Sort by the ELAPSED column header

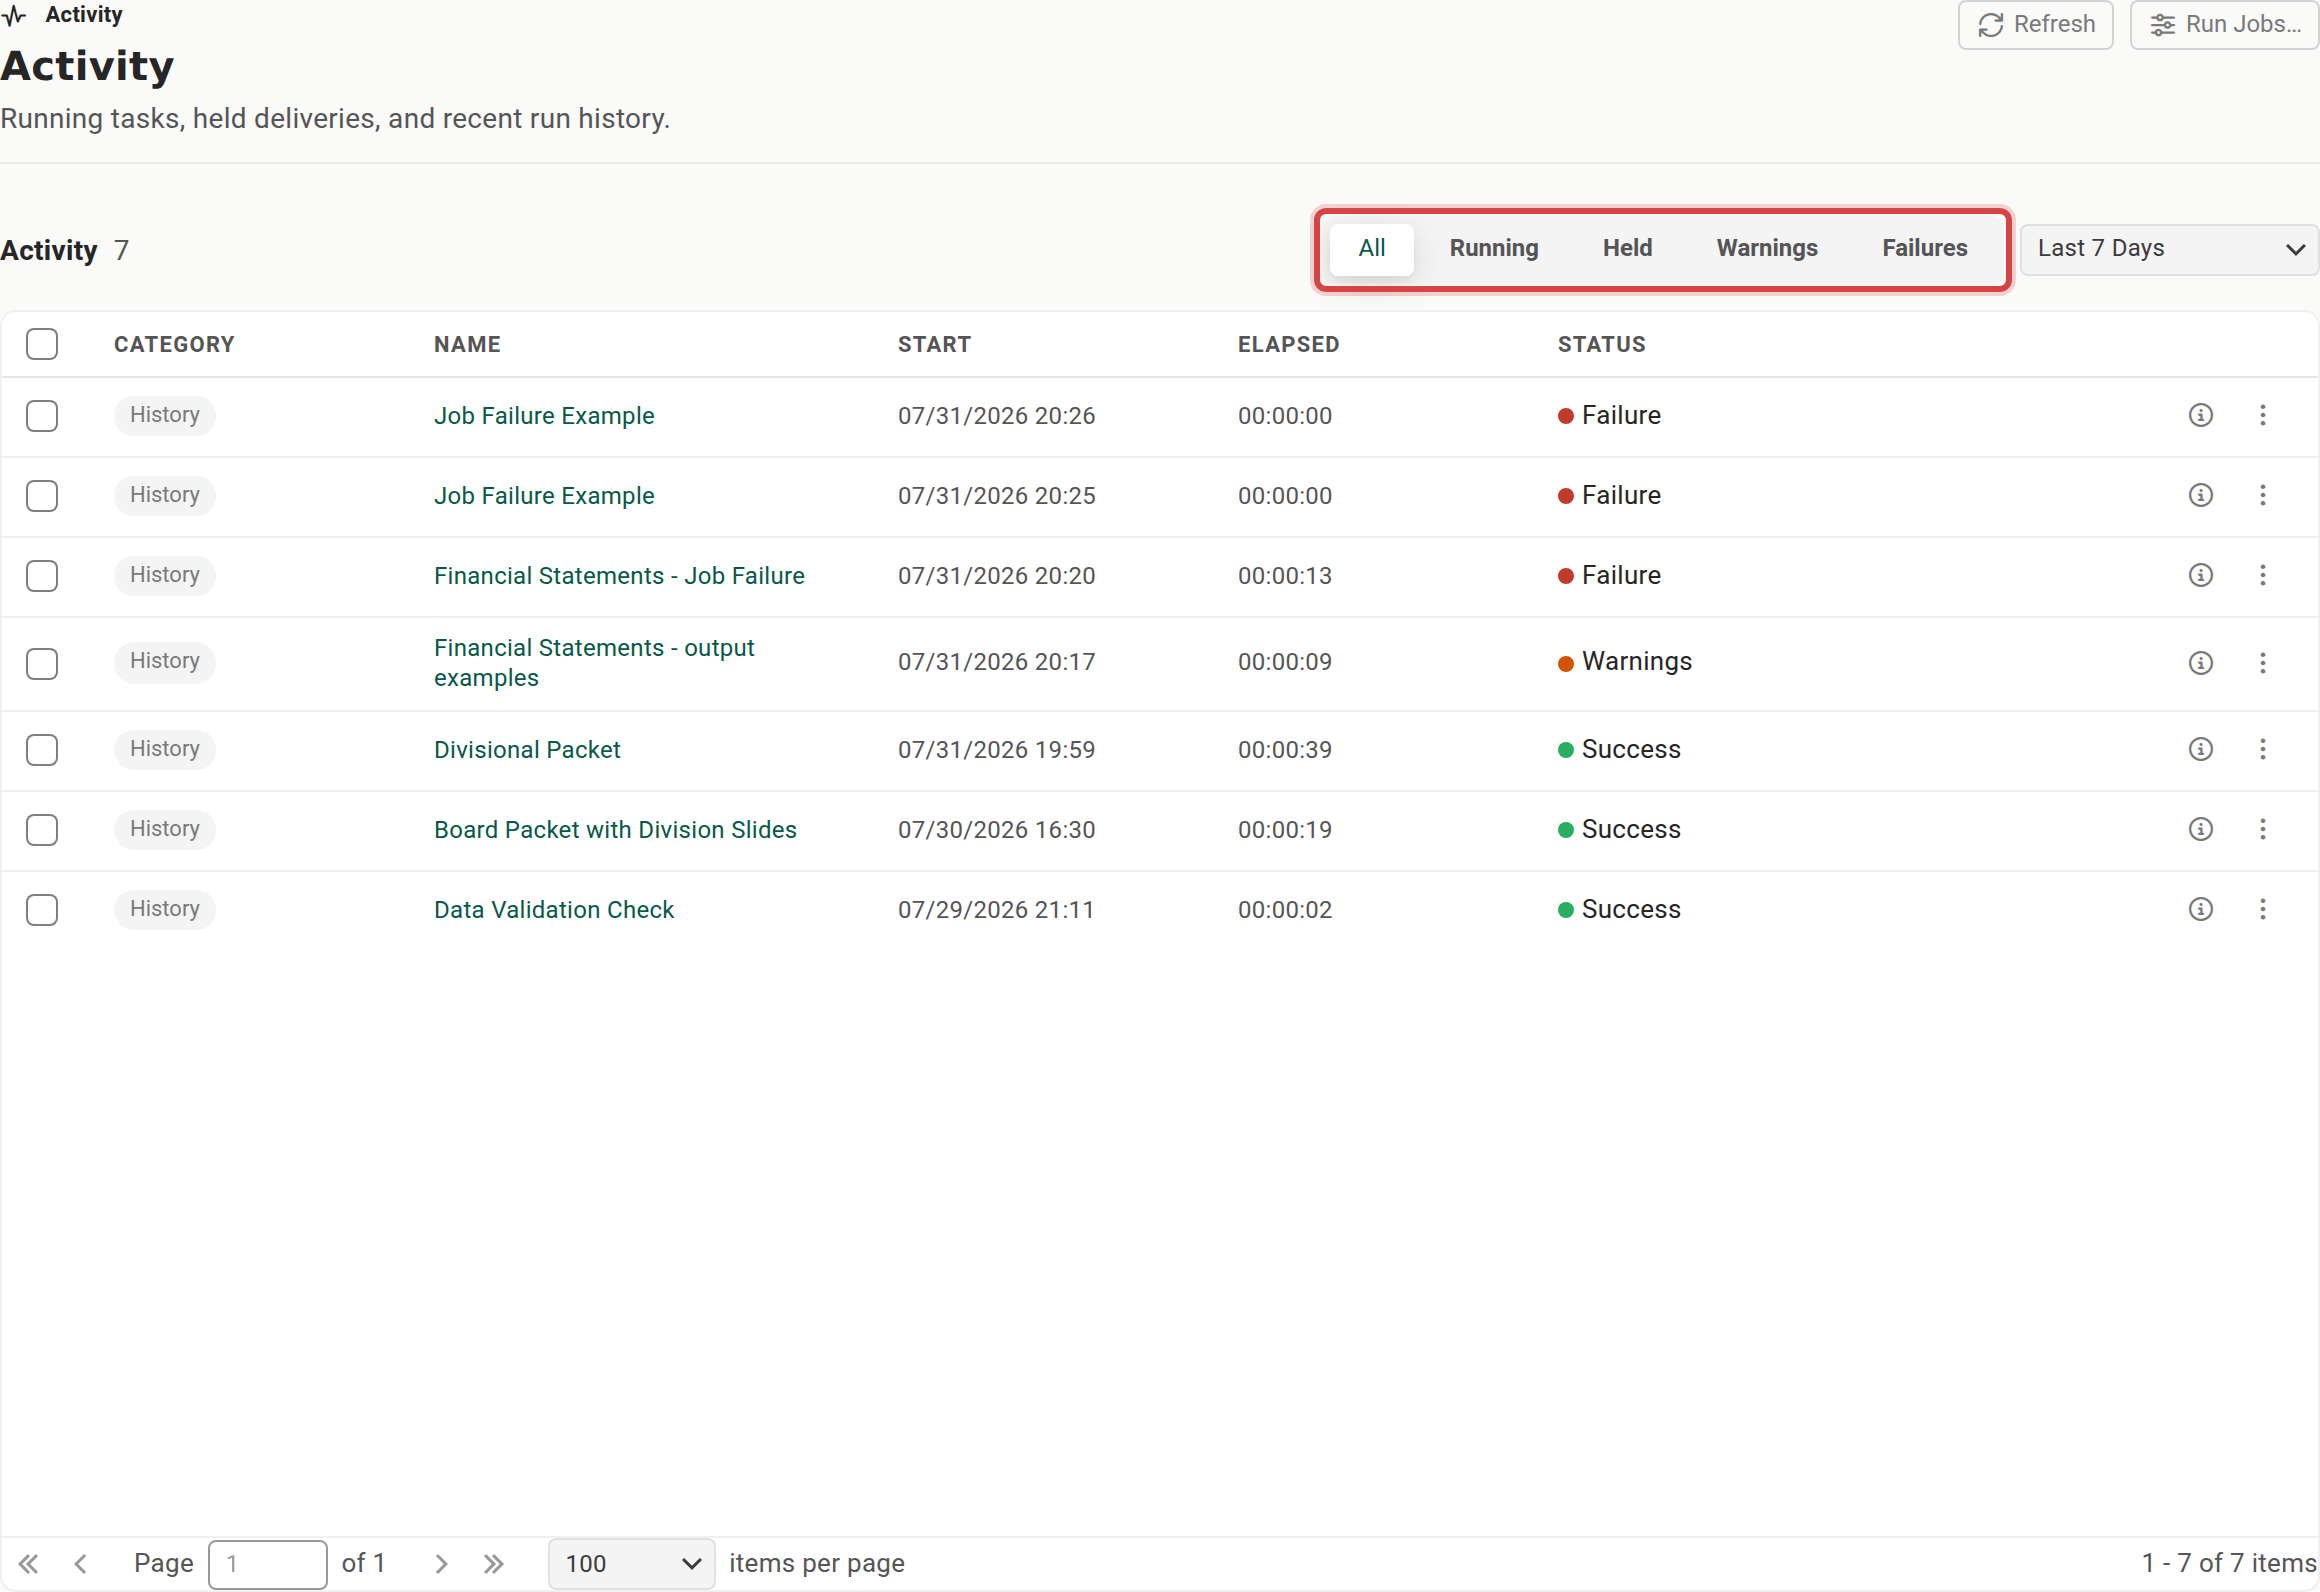click(x=1288, y=345)
